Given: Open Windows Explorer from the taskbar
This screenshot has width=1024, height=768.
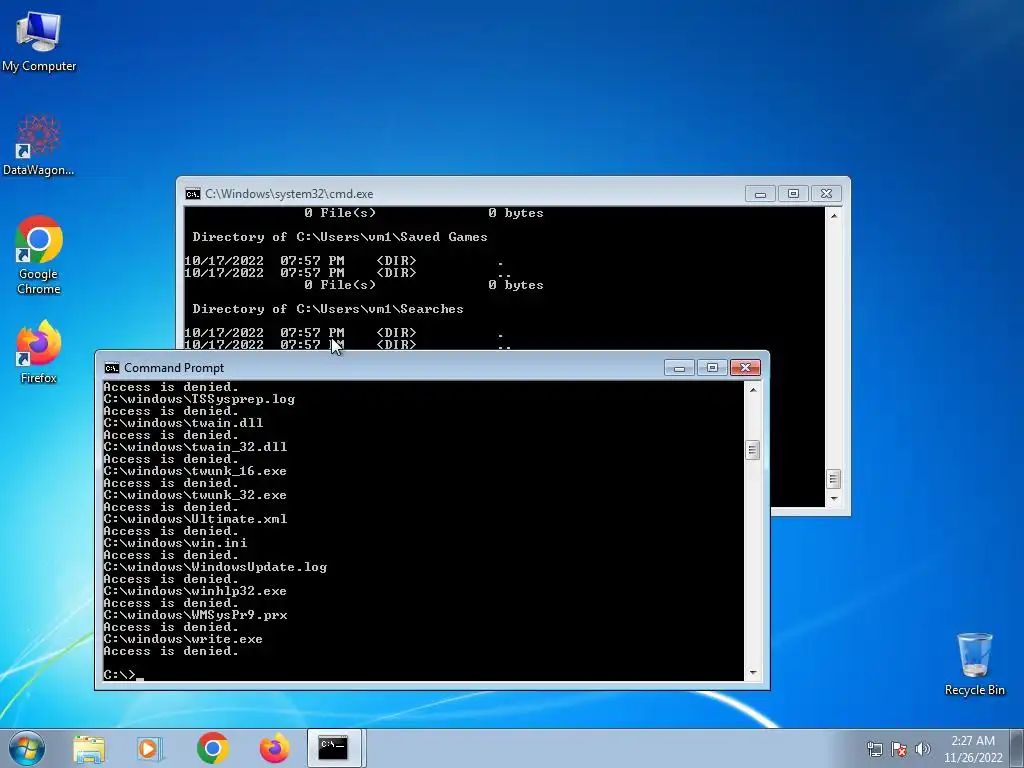Looking at the screenshot, I should (89, 748).
